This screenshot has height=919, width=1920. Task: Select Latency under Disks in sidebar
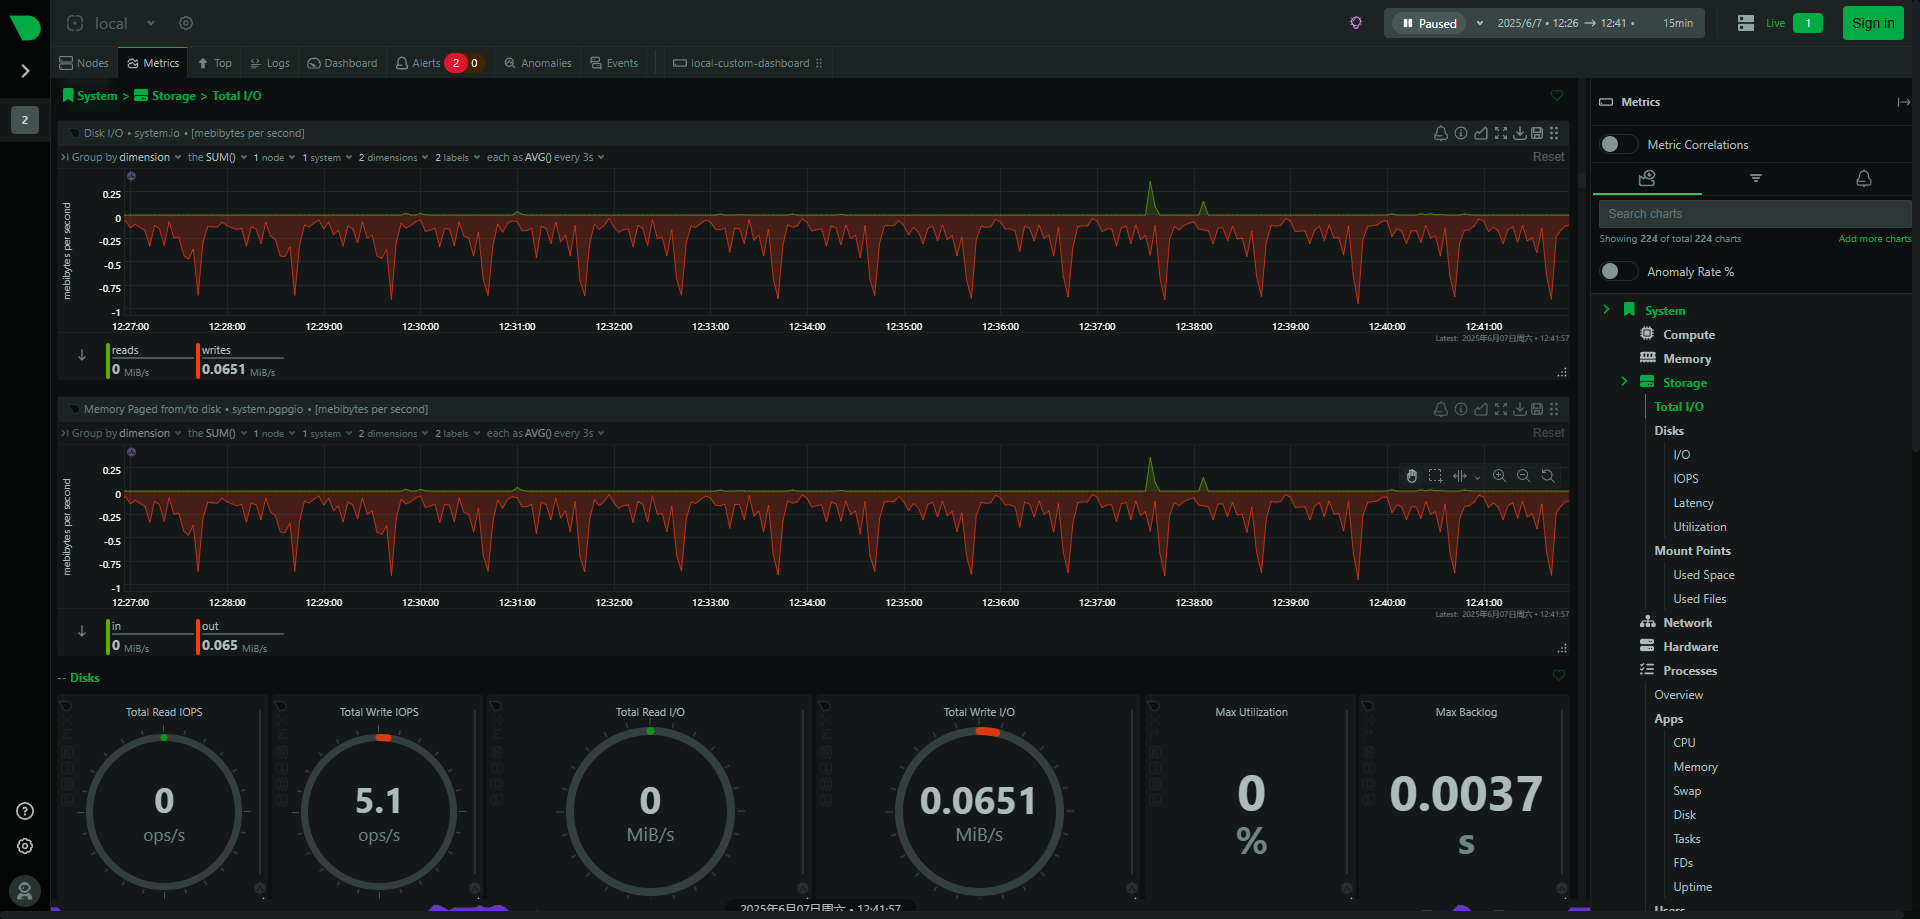pyautogui.click(x=1693, y=503)
